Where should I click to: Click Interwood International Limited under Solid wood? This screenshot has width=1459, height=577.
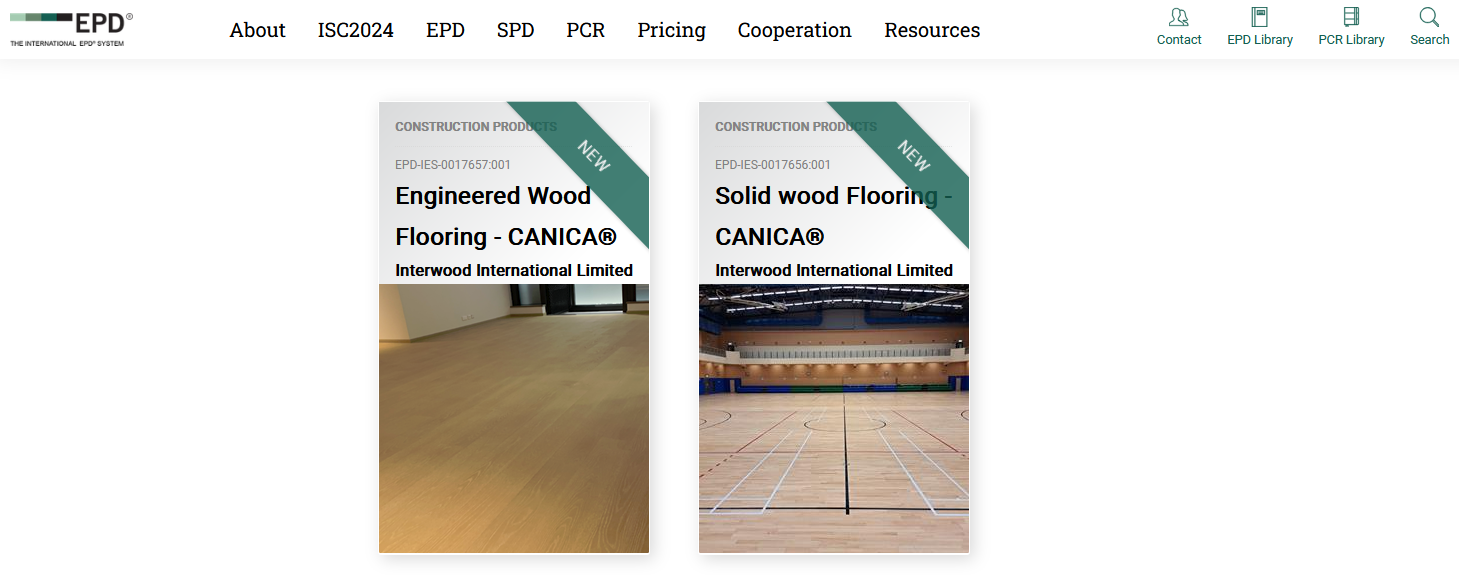[834, 270]
